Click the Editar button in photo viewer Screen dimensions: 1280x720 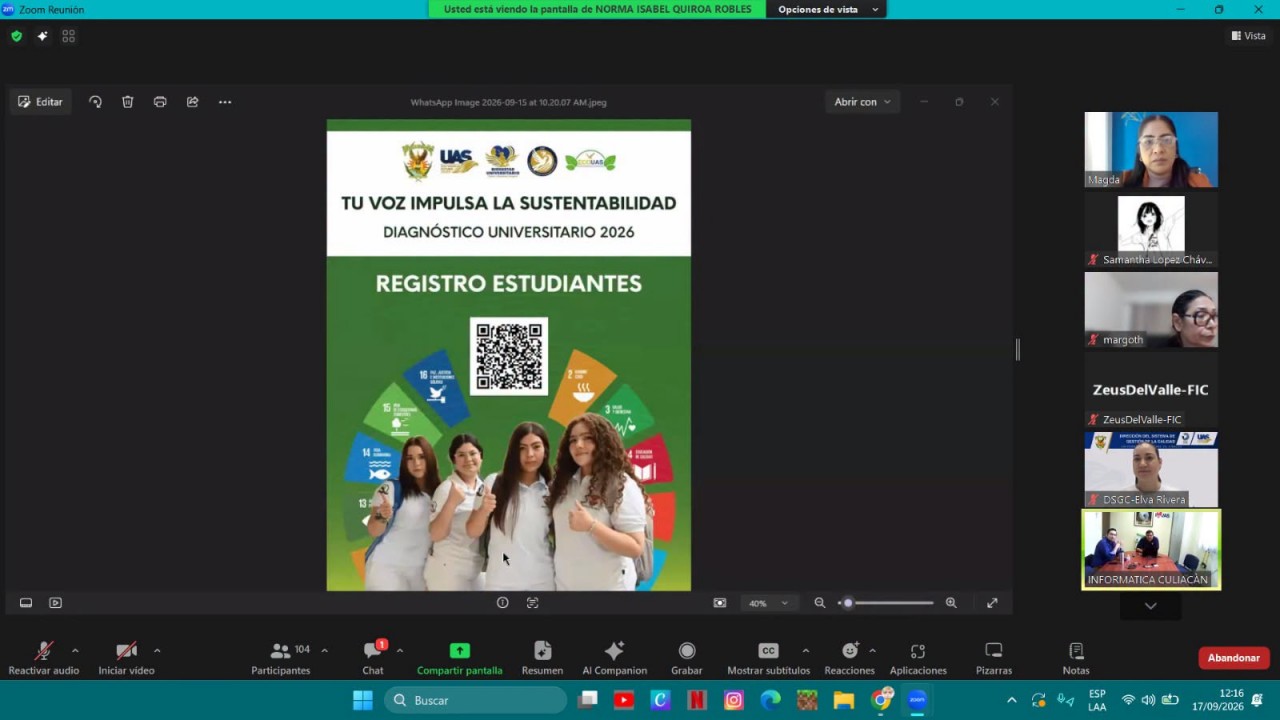(41, 102)
